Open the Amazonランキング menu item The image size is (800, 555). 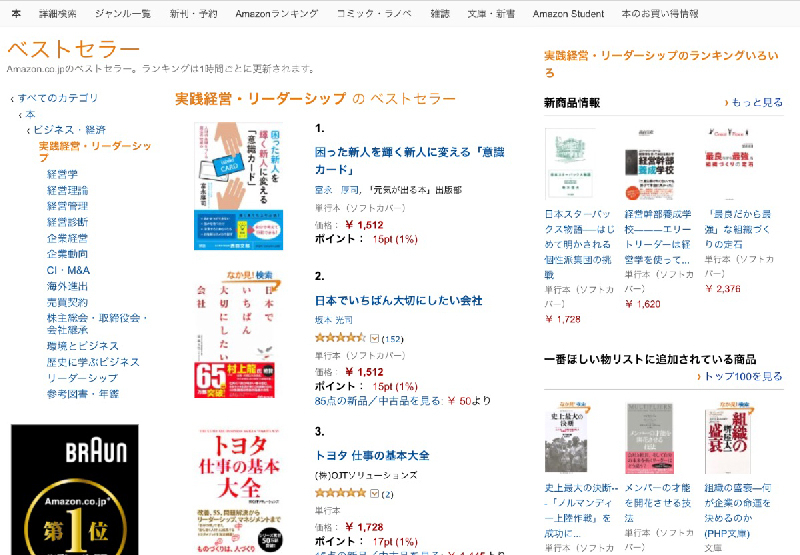(x=277, y=14)
